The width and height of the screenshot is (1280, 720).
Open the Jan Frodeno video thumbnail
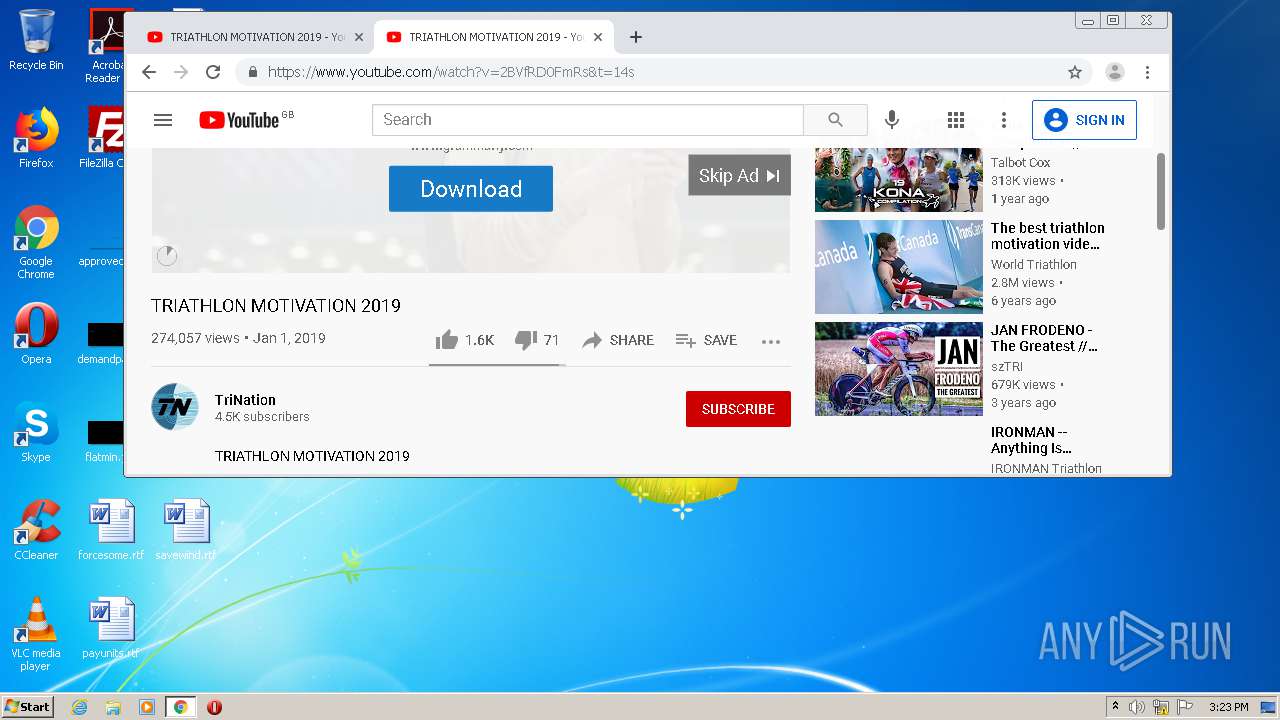pos(899,369)
